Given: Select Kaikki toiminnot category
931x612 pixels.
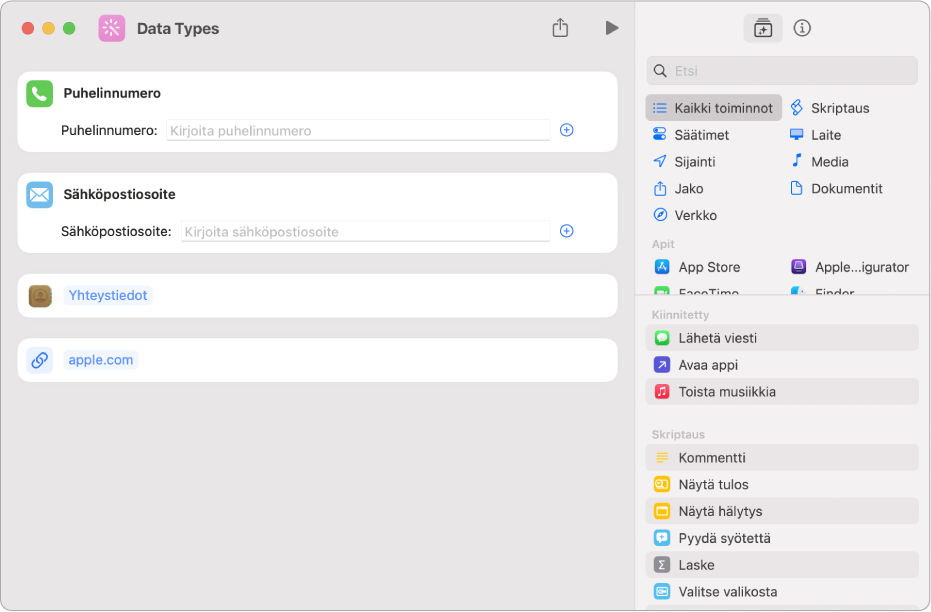Looking at the screenshot, I should tap(713, 108).
